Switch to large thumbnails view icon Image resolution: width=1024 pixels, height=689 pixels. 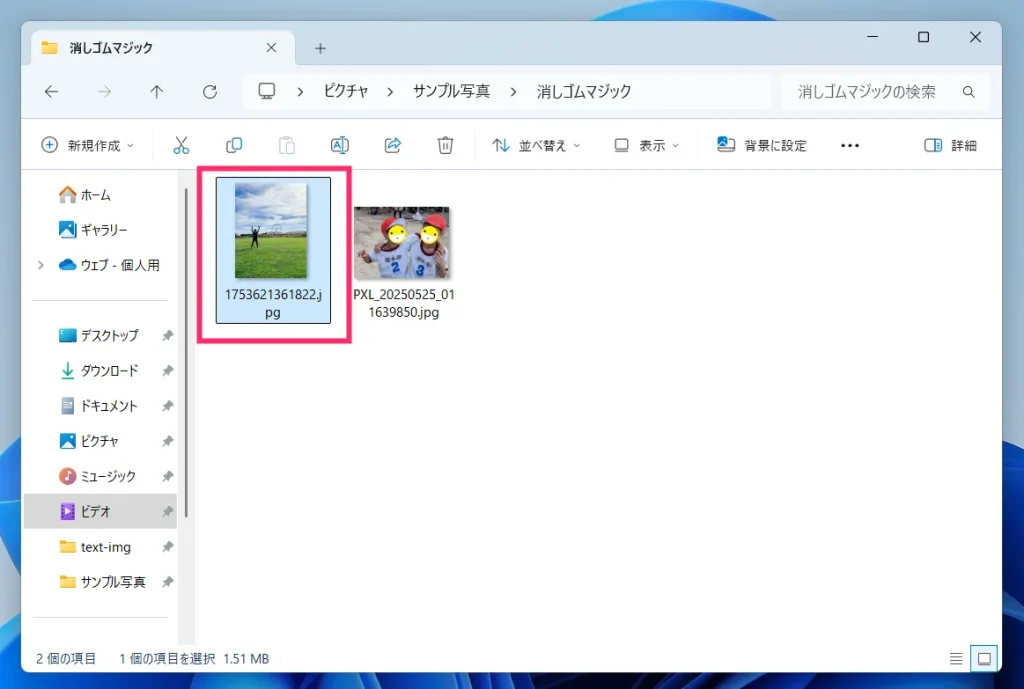click(x=984, y=658)
